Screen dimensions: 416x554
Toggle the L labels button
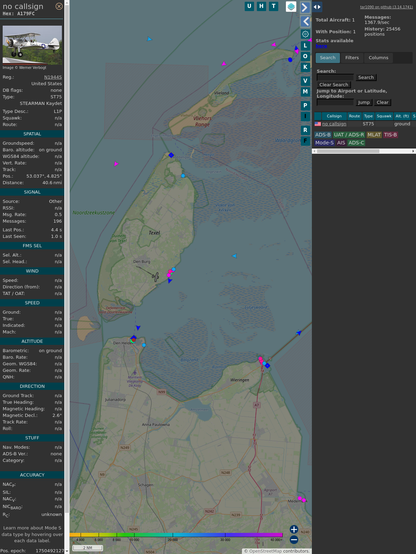pos(305,46)
